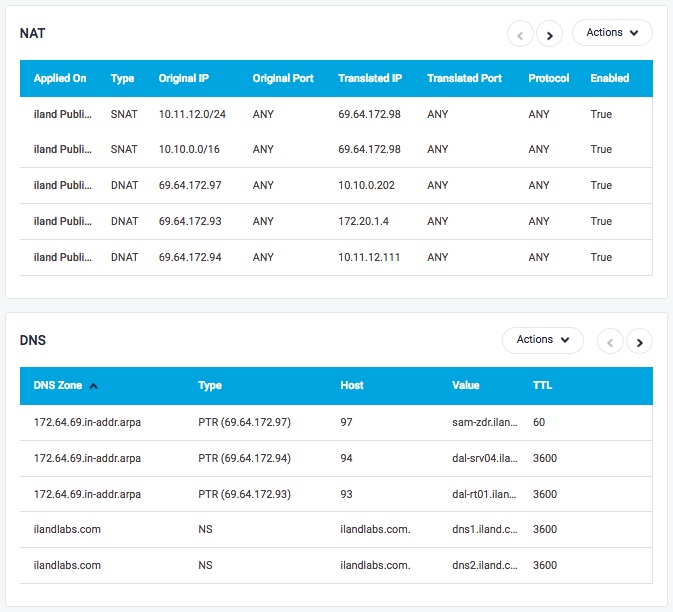This screenshot has height=612, width=673.
Task: Sort NAT table by Type column
Action: 122,78
